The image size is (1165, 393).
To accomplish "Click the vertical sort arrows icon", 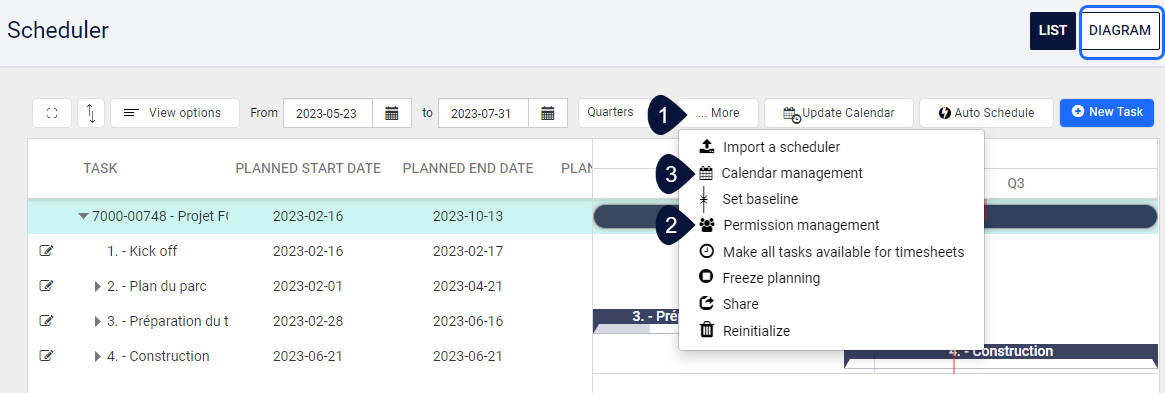I will tap(91, 113).
